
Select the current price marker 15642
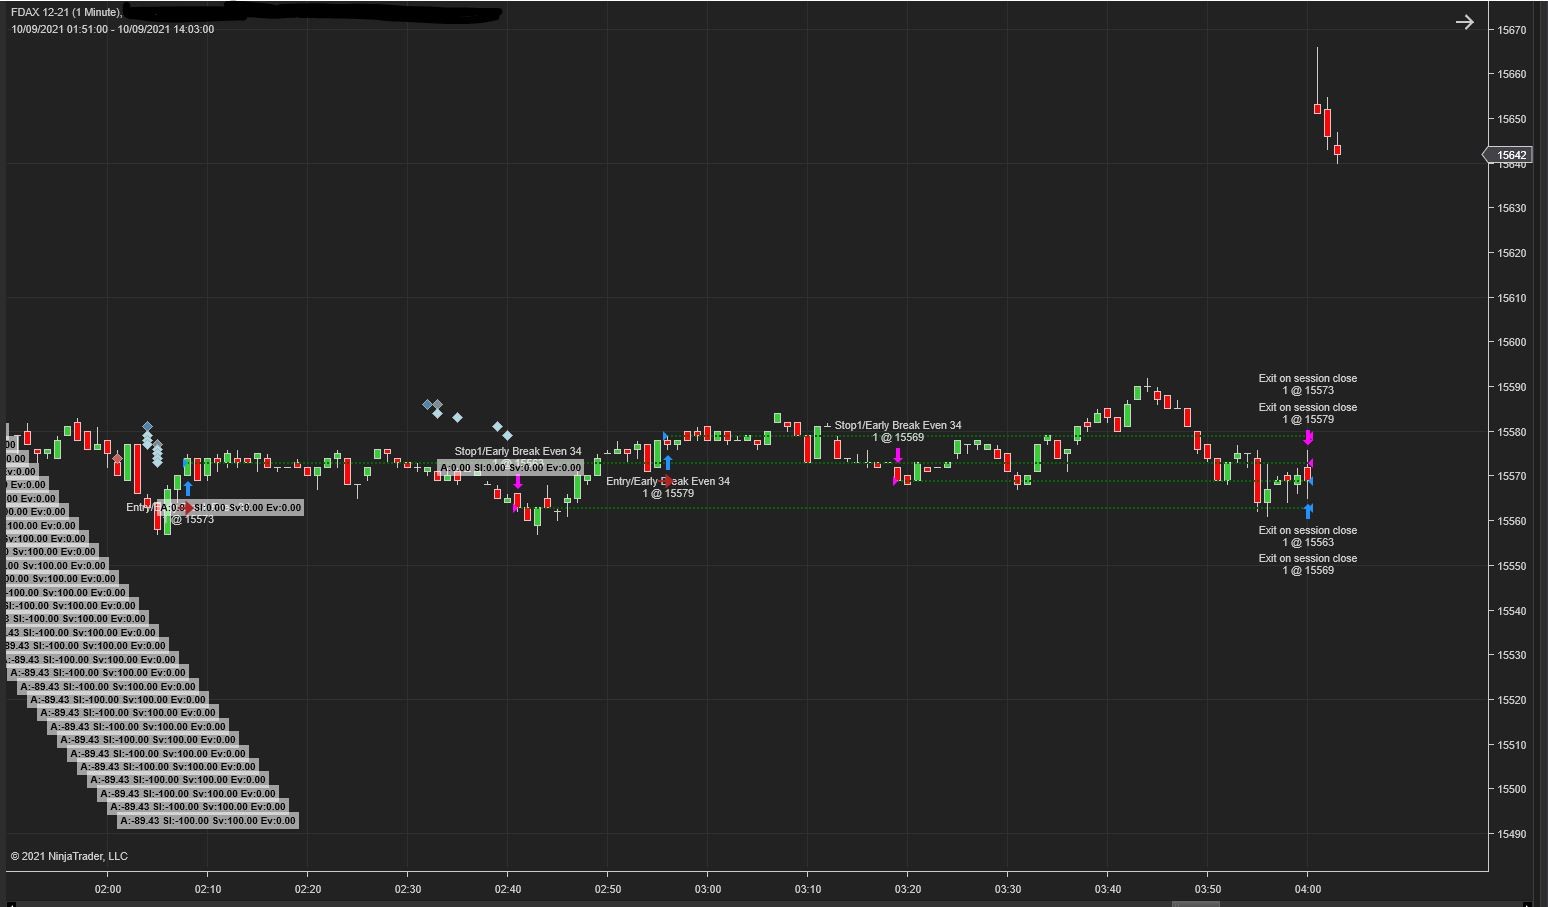1506,155
